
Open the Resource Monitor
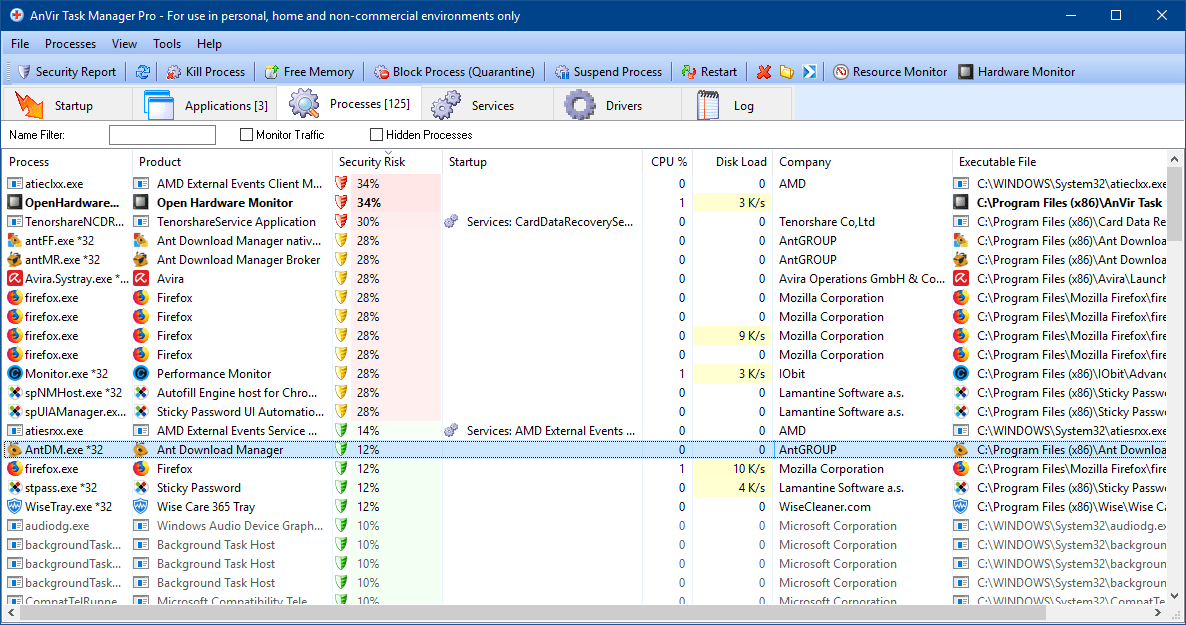click(x=890, y=72)
